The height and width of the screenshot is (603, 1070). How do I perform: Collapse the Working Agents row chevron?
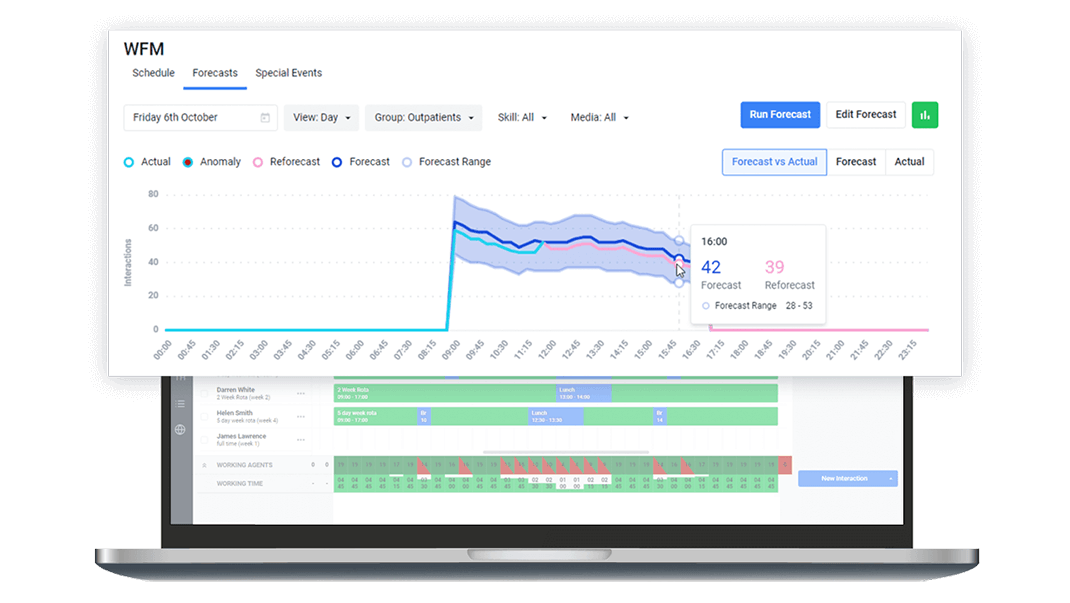click(205, 465)
